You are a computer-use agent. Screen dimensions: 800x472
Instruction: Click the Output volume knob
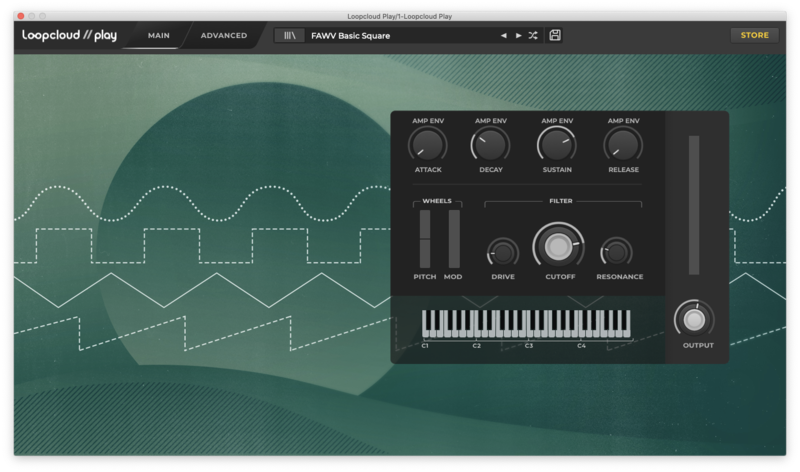coord(693,319)
